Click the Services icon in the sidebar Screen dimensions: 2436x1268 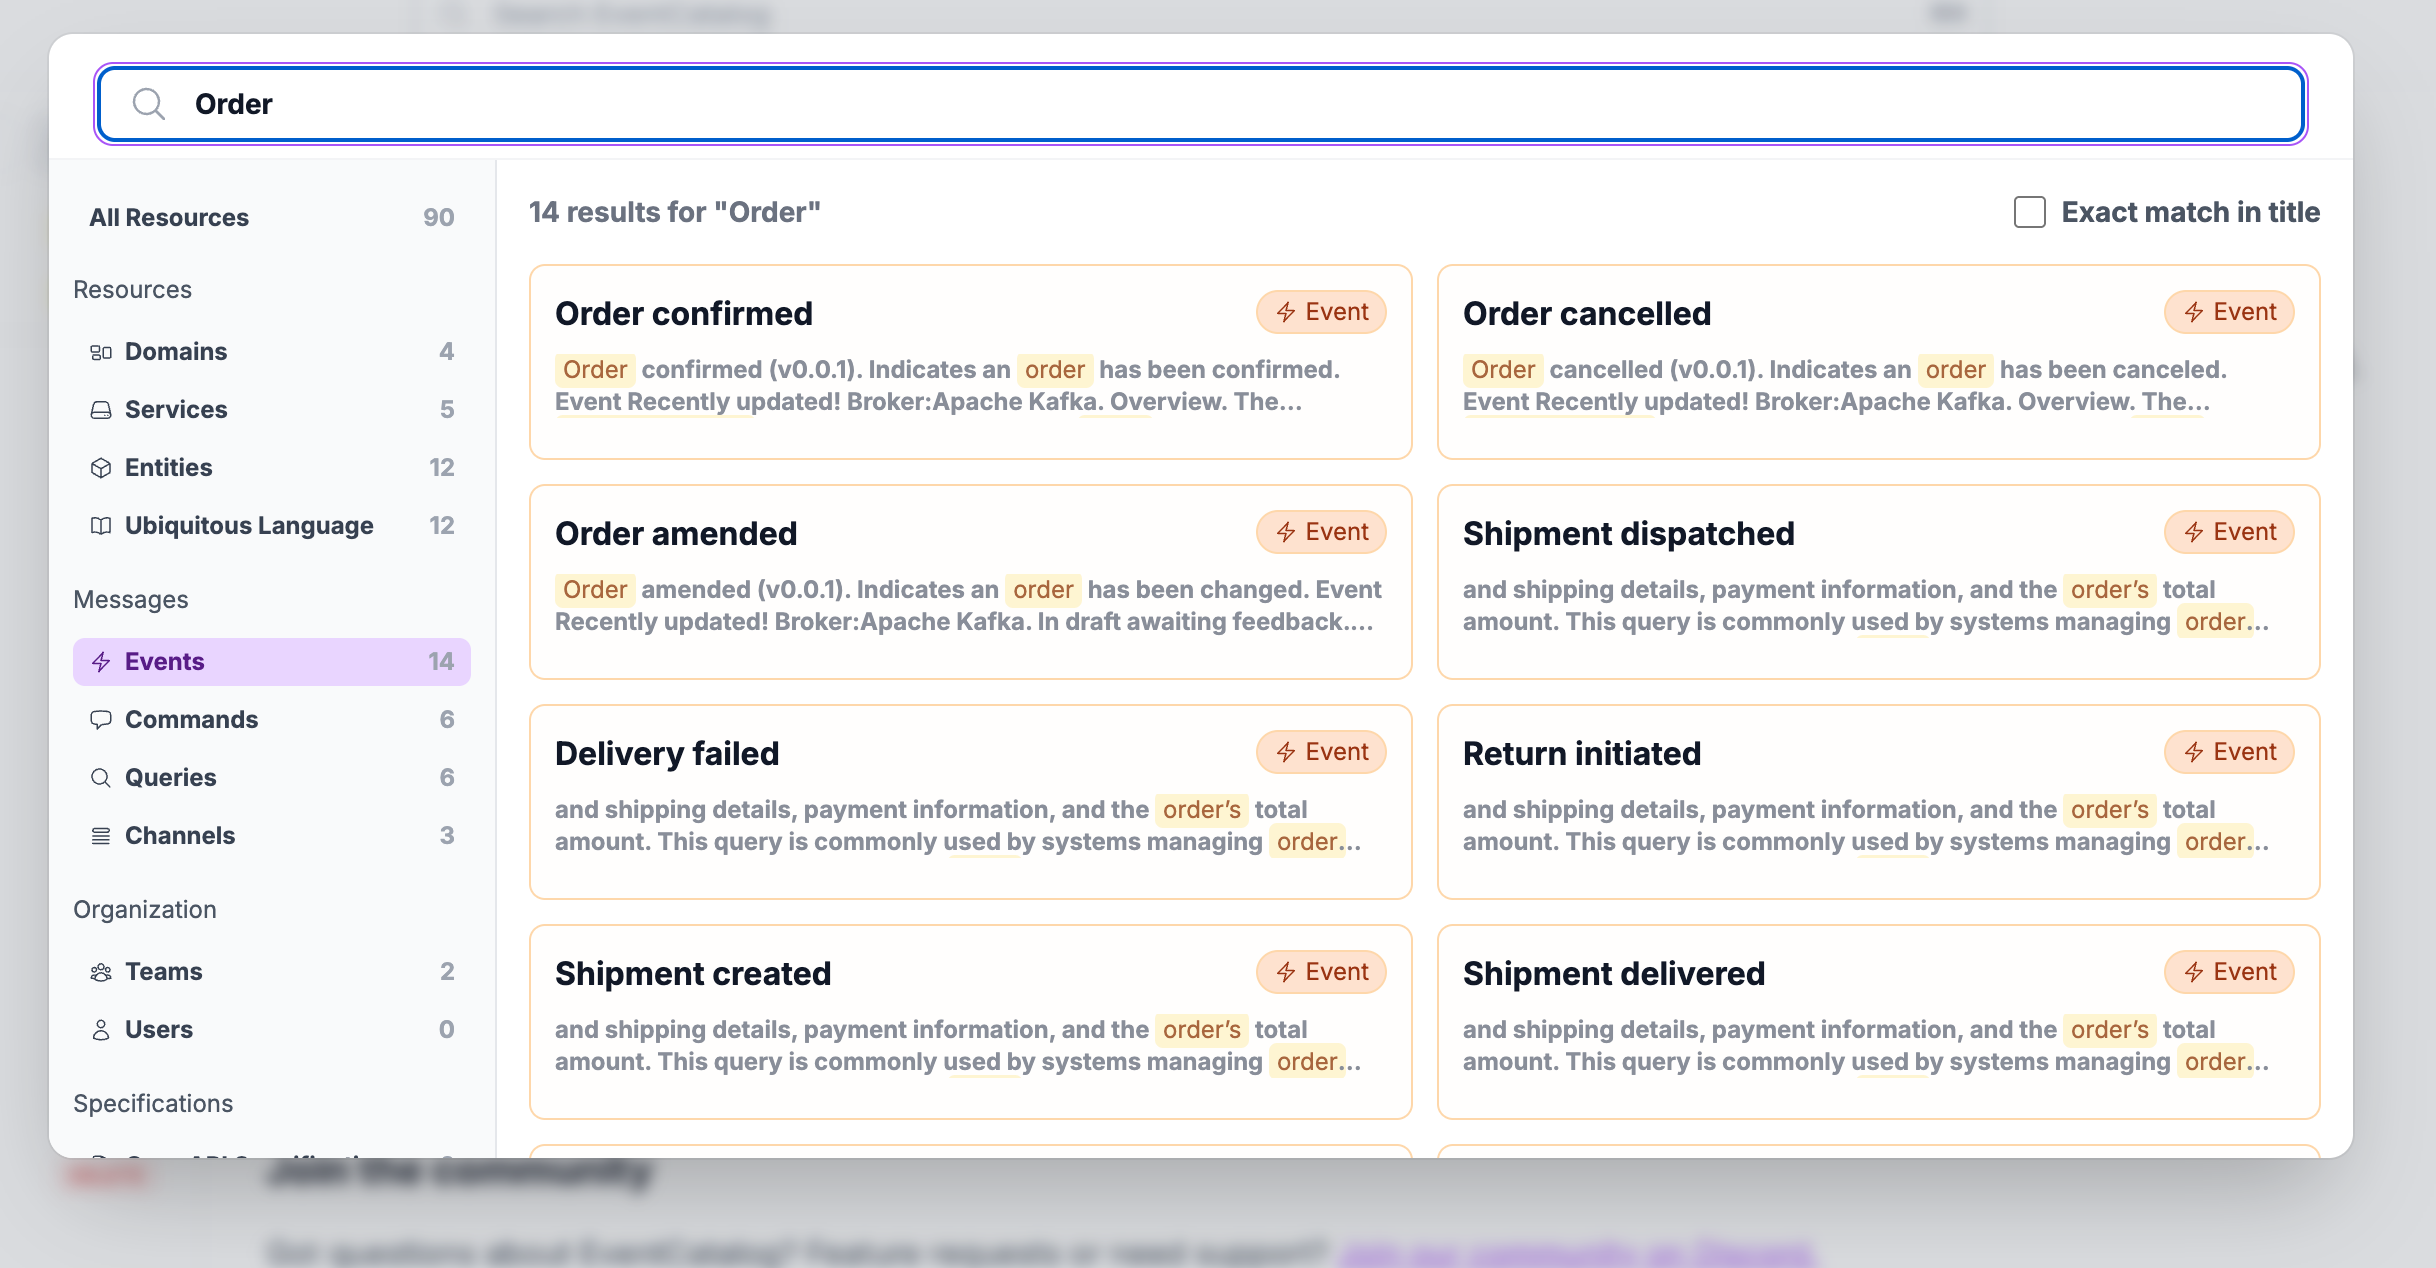102,409
